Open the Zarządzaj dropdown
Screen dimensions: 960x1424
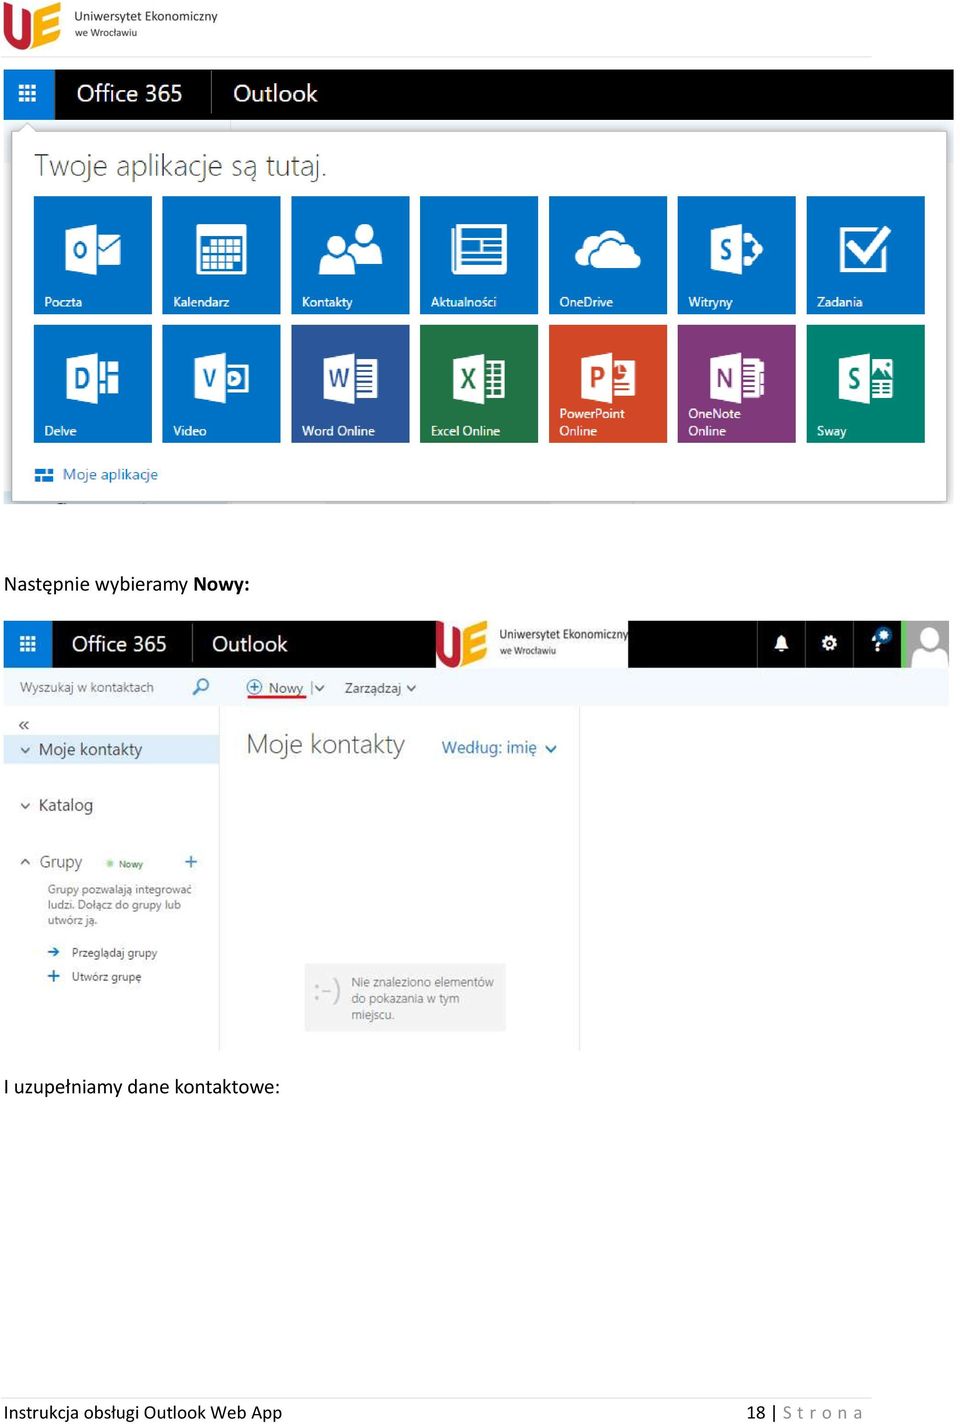[x=380, y=688]
